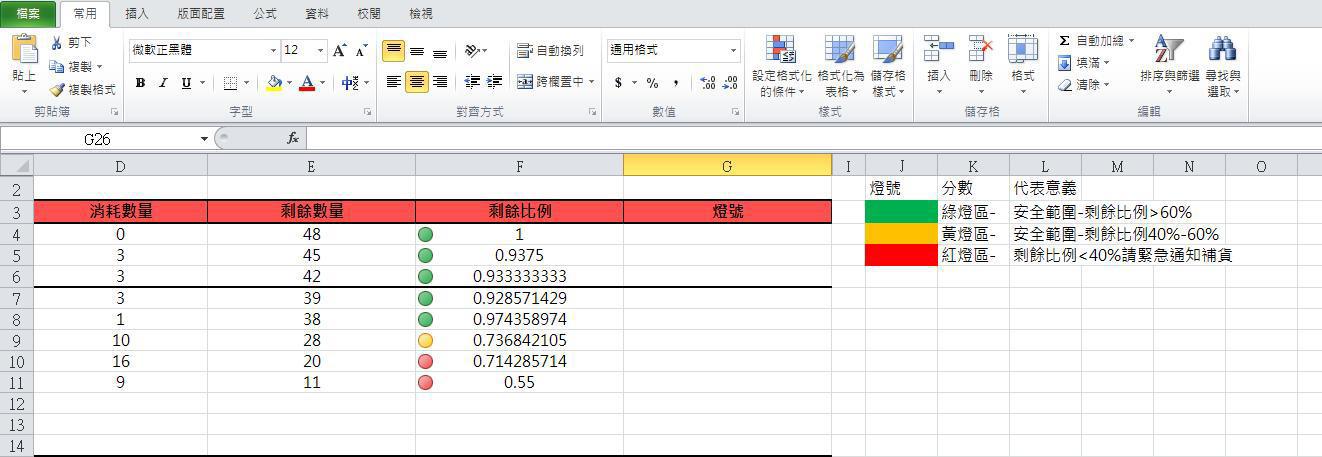Viewport: 1322px width, 457px height.
Task: Decrease font size with the small A icon
Action: [361, 50]
